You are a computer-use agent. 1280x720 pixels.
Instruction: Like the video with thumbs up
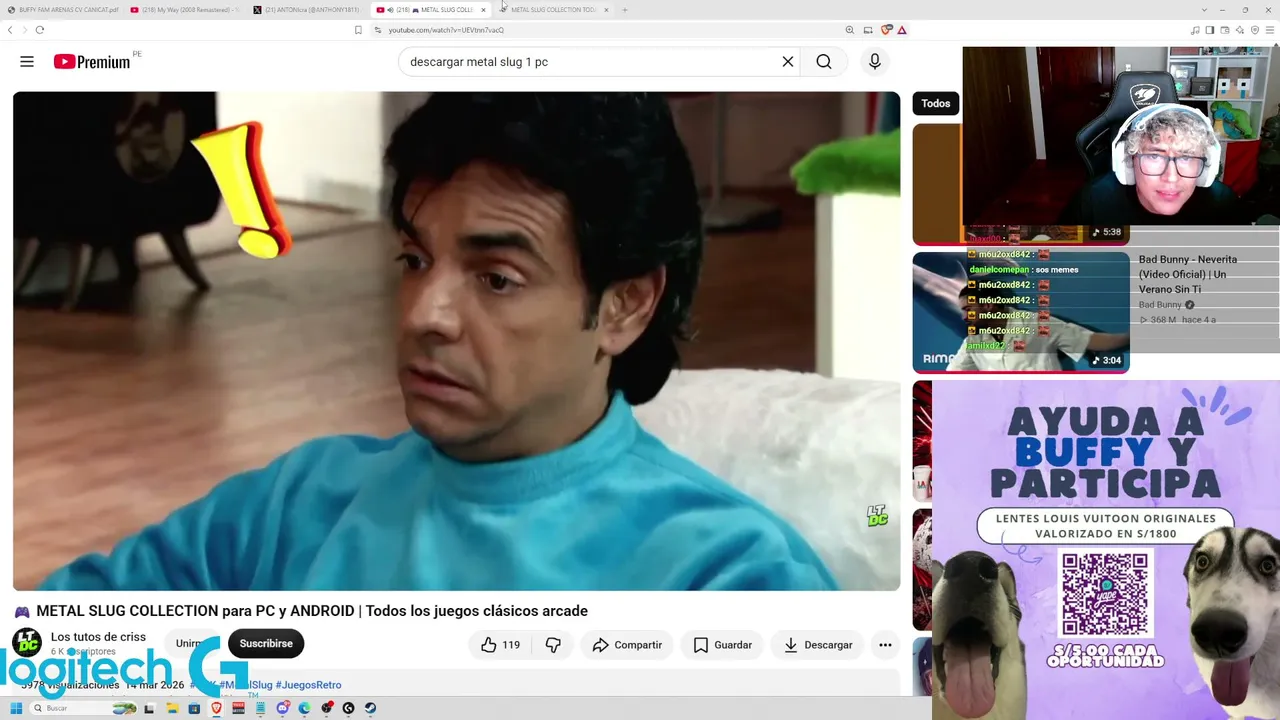tap(501, 645)
